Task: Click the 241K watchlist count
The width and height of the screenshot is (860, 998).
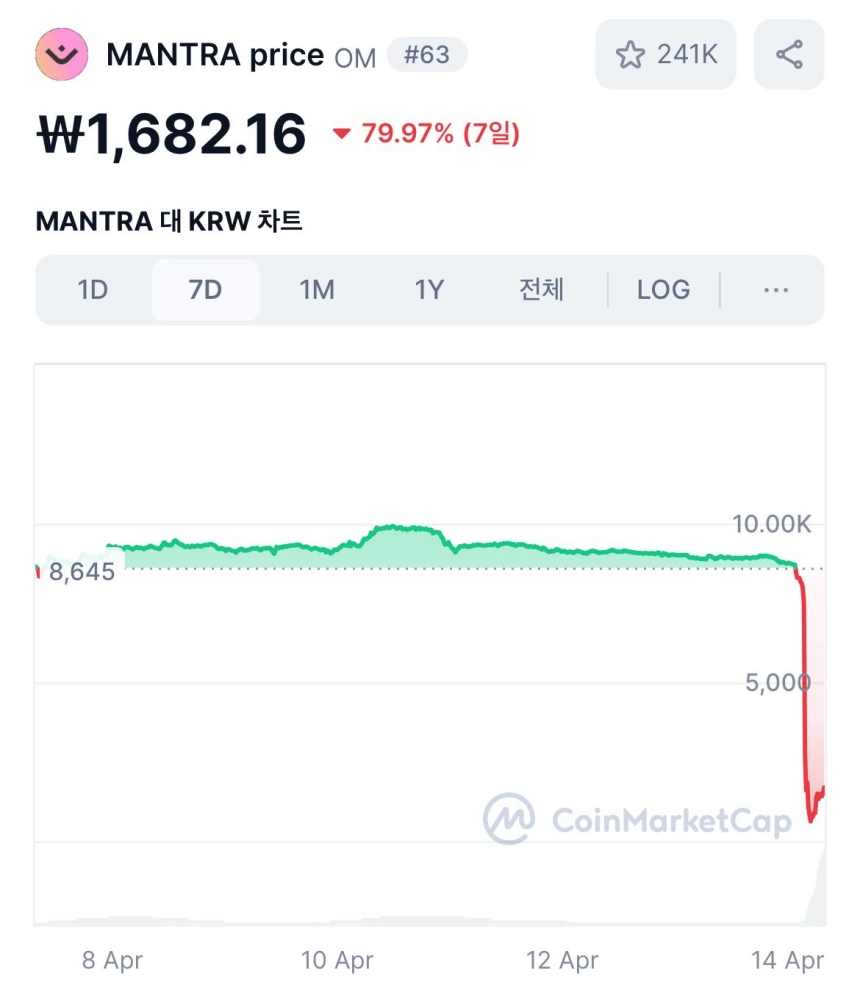Action: [x=687, y=55]
